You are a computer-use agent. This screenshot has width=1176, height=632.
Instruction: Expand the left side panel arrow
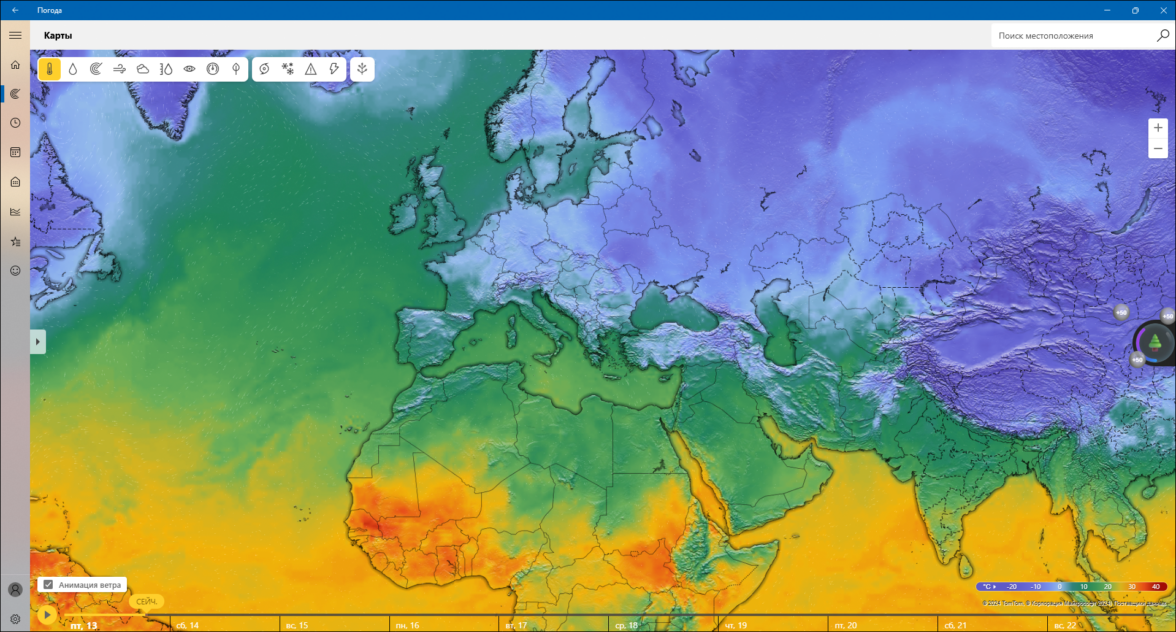(38, 342)
